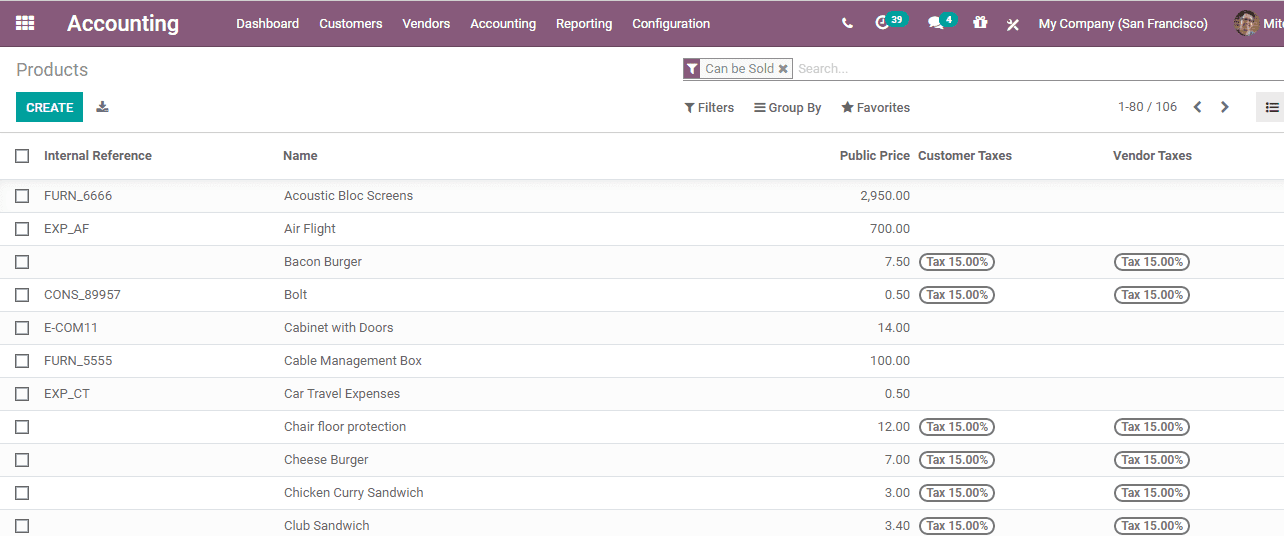Go to the next page arrow
Screen dimensions: 1284x536
coord(1224,107)
